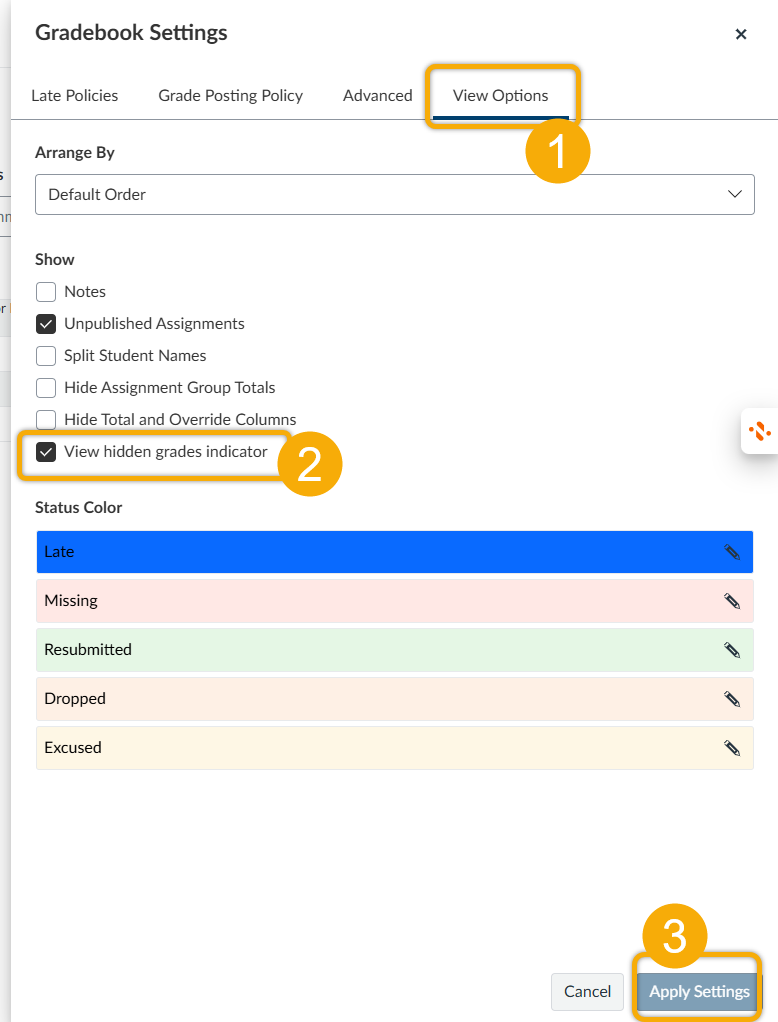Screen dimensions: 778x1022
Task: Toggle Split Student Names checkbox
Action: coord(46,356)
